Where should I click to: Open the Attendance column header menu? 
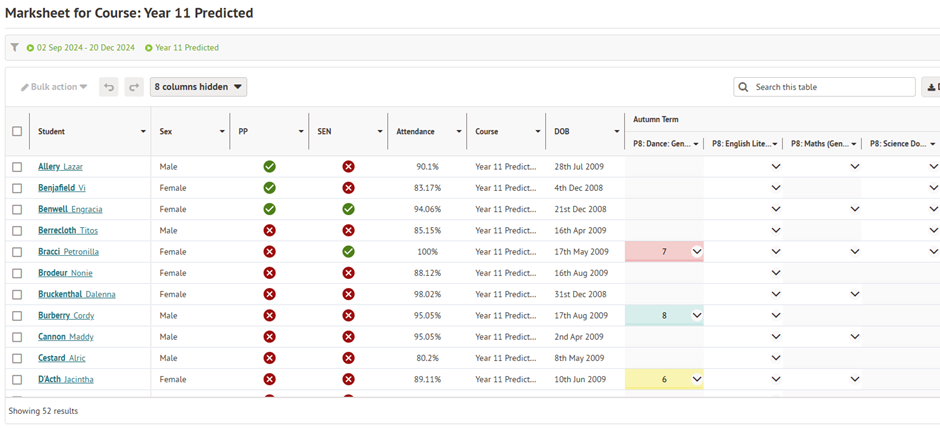click(x=460, y=132)
